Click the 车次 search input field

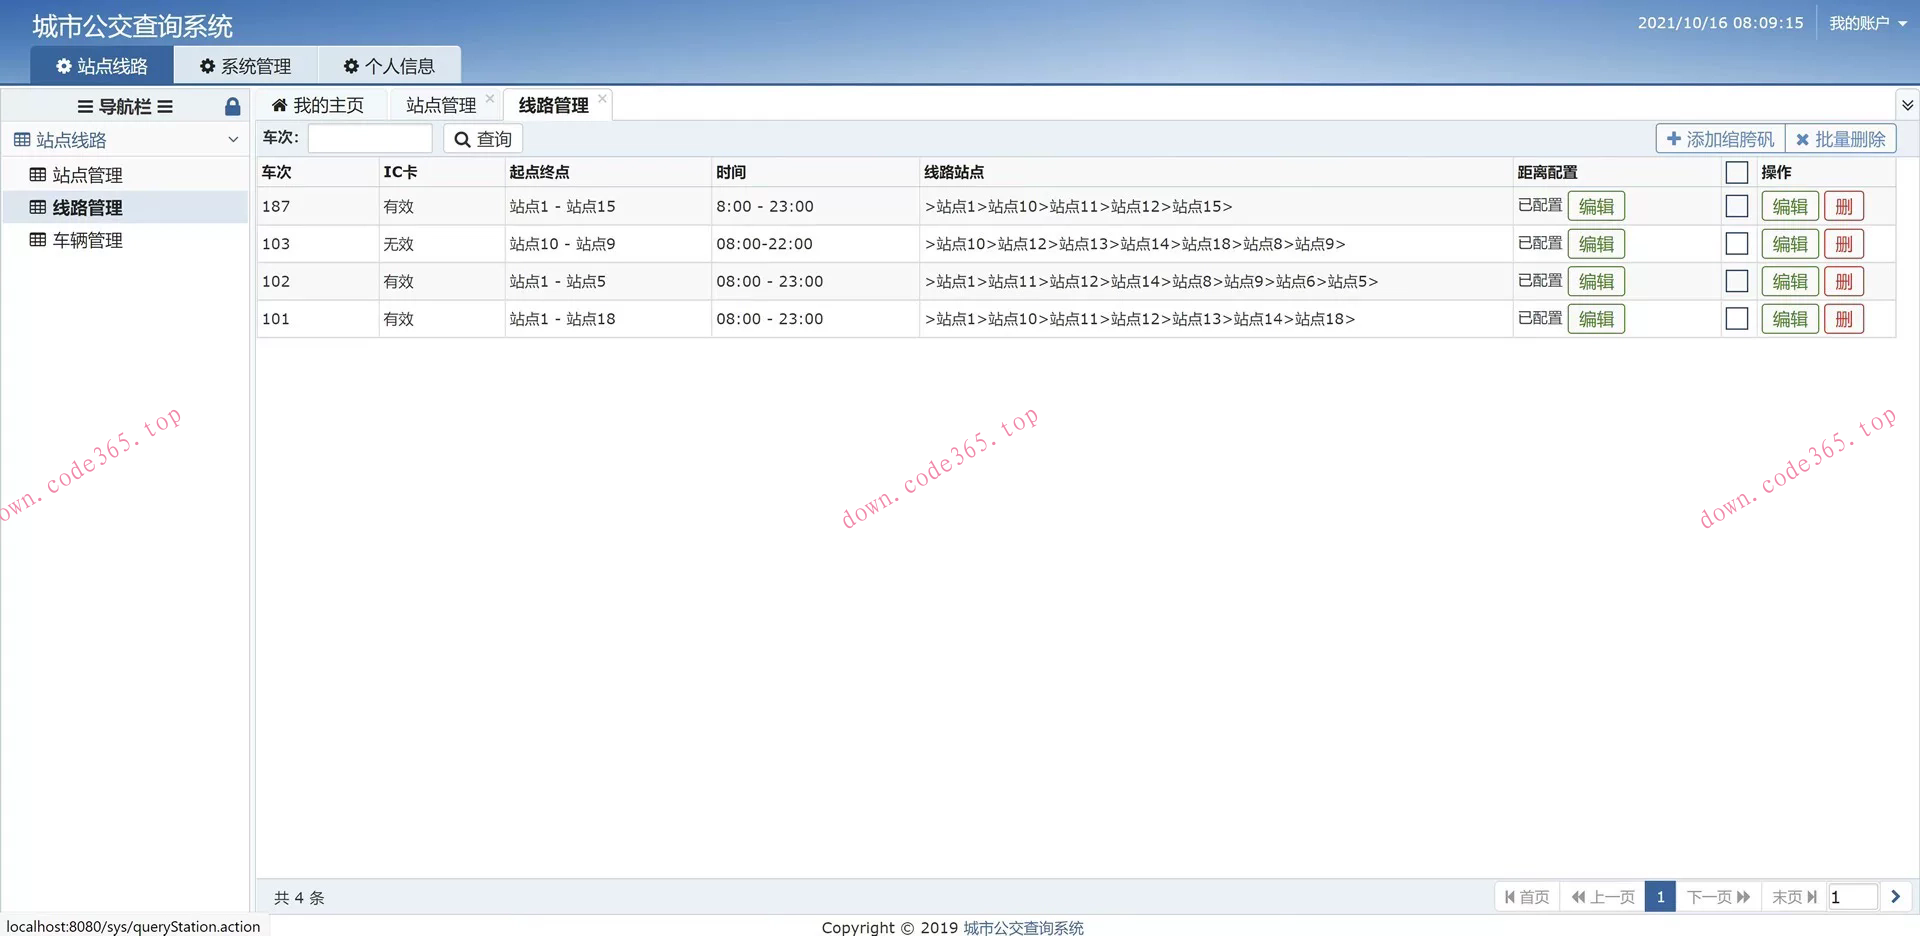(x=370, y=138)
